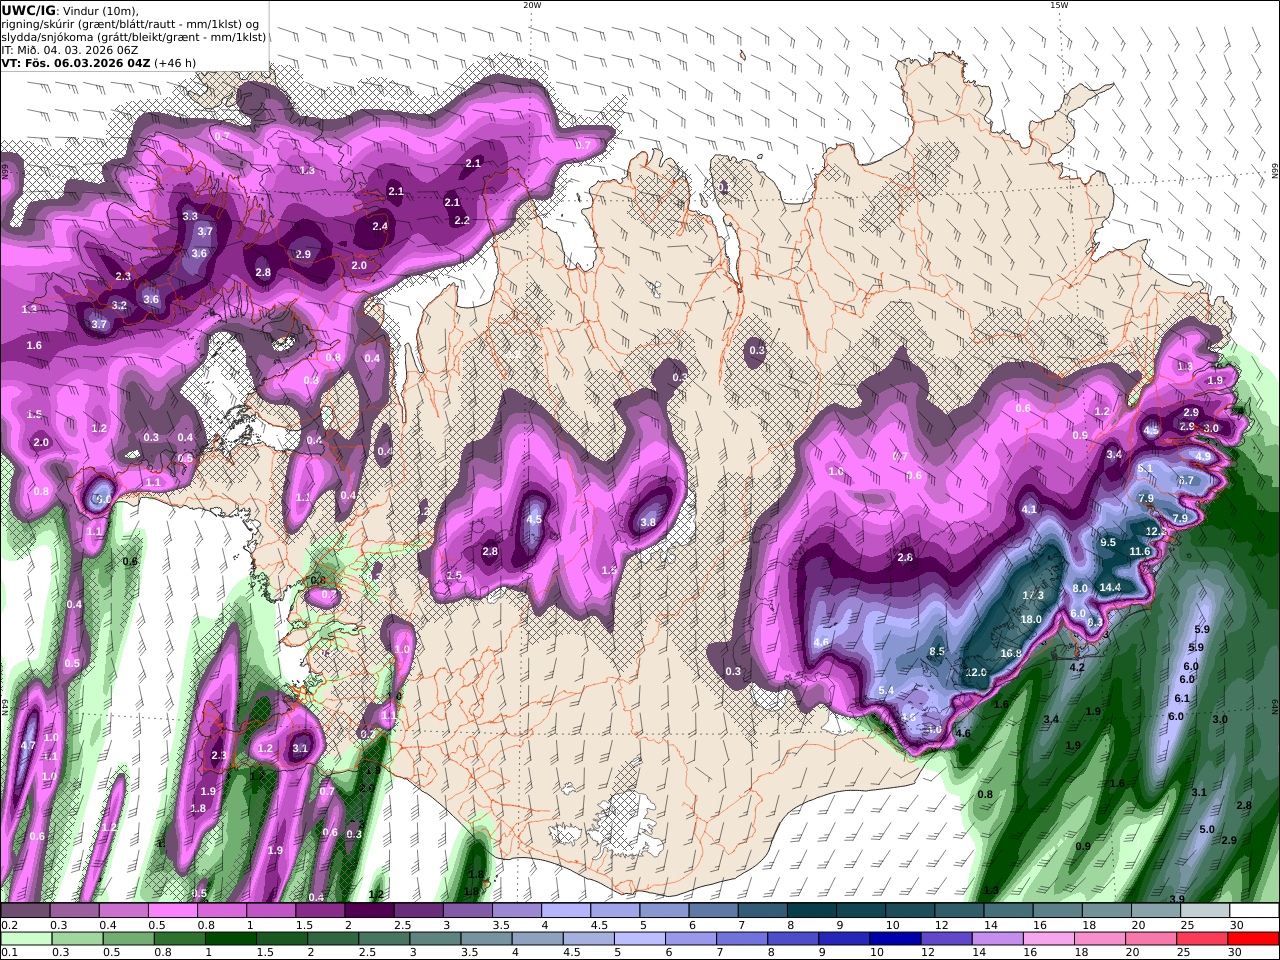Click the 0.1 label in the legend
Image resolution: width=1280 pixels, height=960 pixels.
7,952
